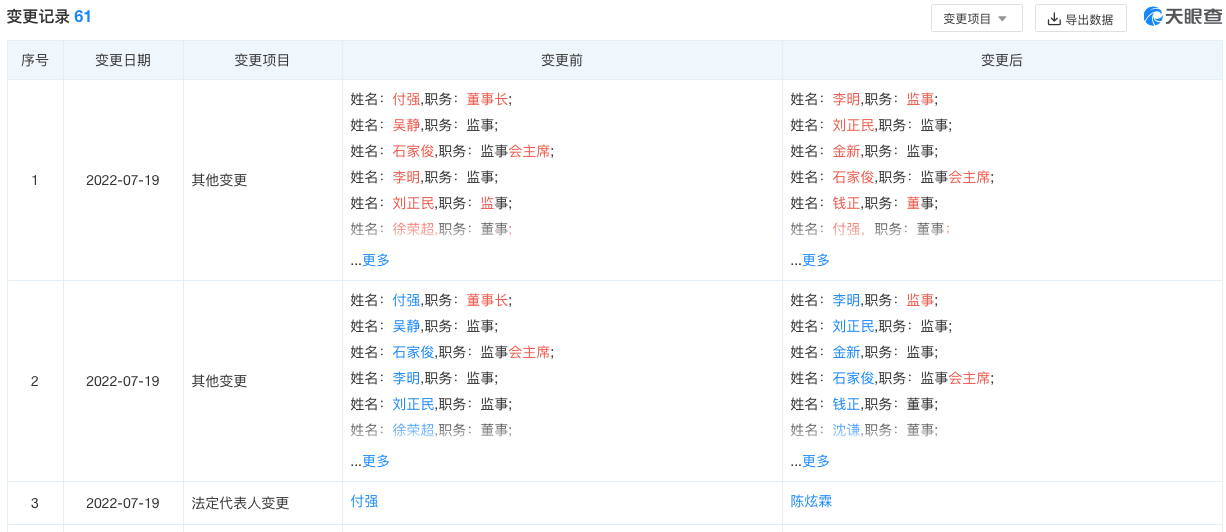Open 李明 link in row 2 变更后
The width and height of the screenshot is (1226, 532).
click(846, 300)
